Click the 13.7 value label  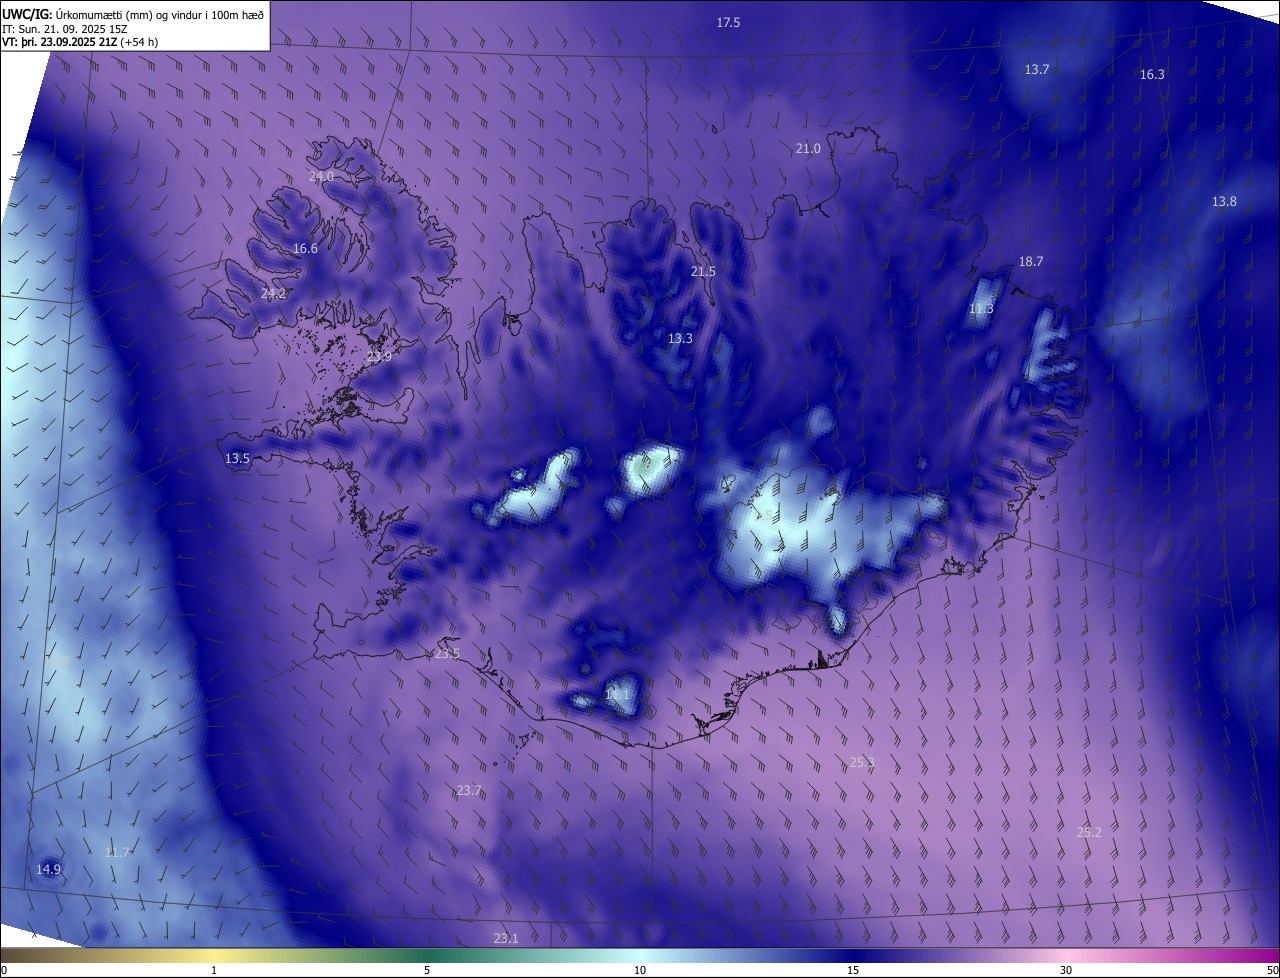(x=1037, y=69)
